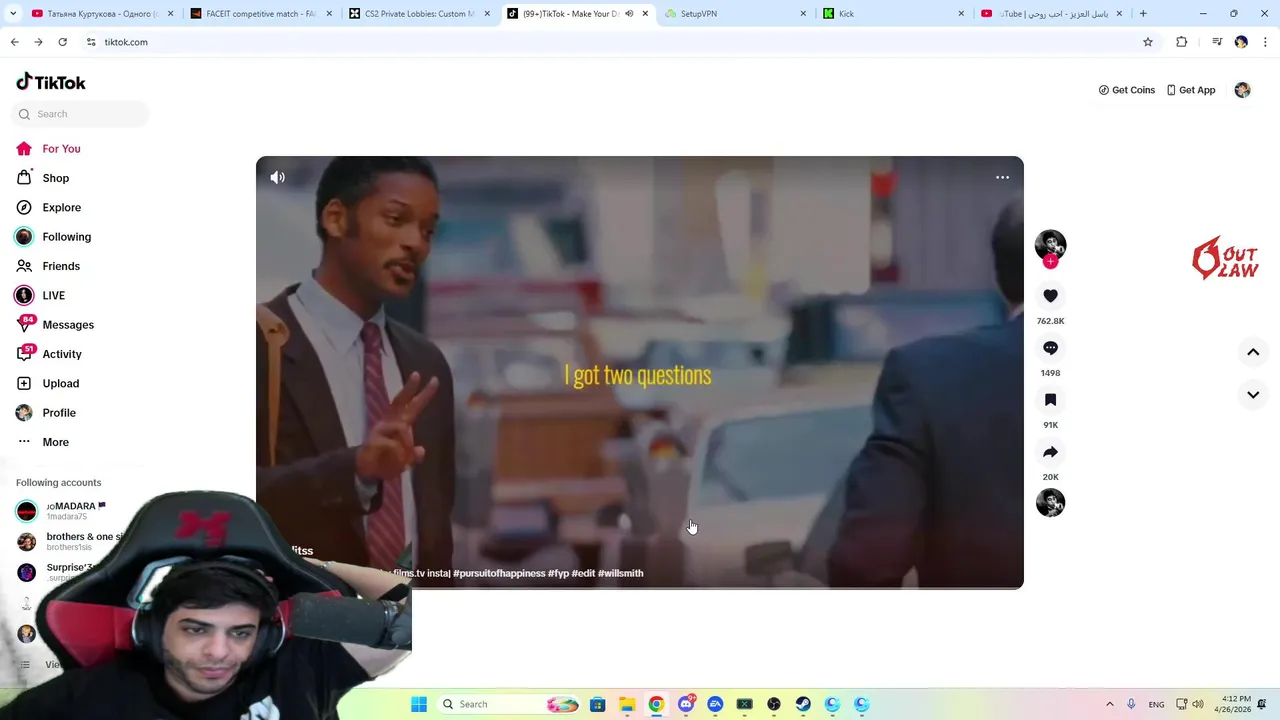Click the #edit hashtag
This screenshot has height=720, width=1280.
[583, 573]
